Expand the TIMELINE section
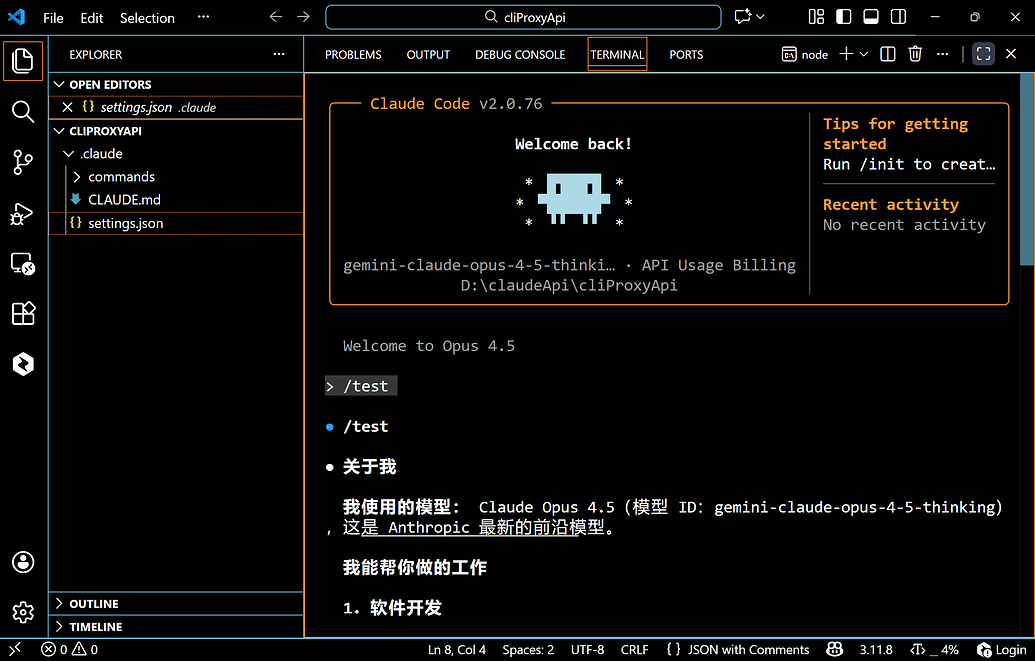1035x661 pixels. coord(176,627)
